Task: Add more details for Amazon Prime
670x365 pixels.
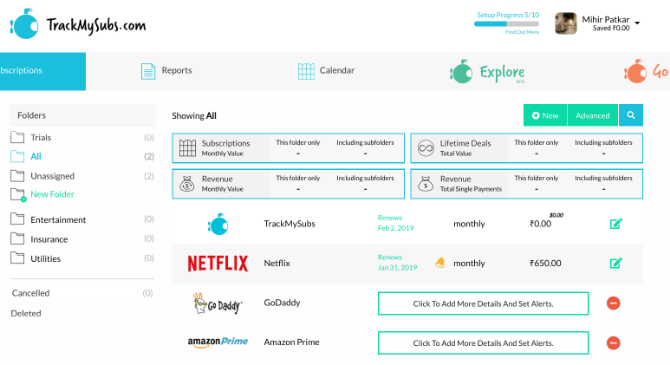Action: [483, 343]
